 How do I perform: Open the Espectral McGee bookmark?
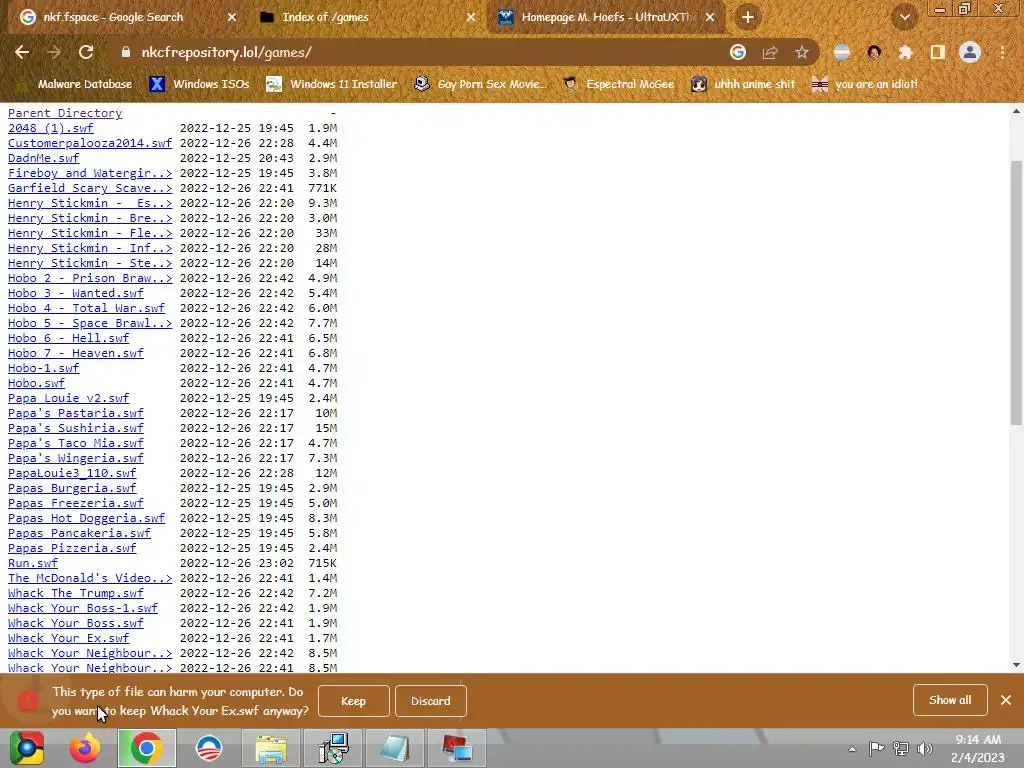tap(618, 84)
